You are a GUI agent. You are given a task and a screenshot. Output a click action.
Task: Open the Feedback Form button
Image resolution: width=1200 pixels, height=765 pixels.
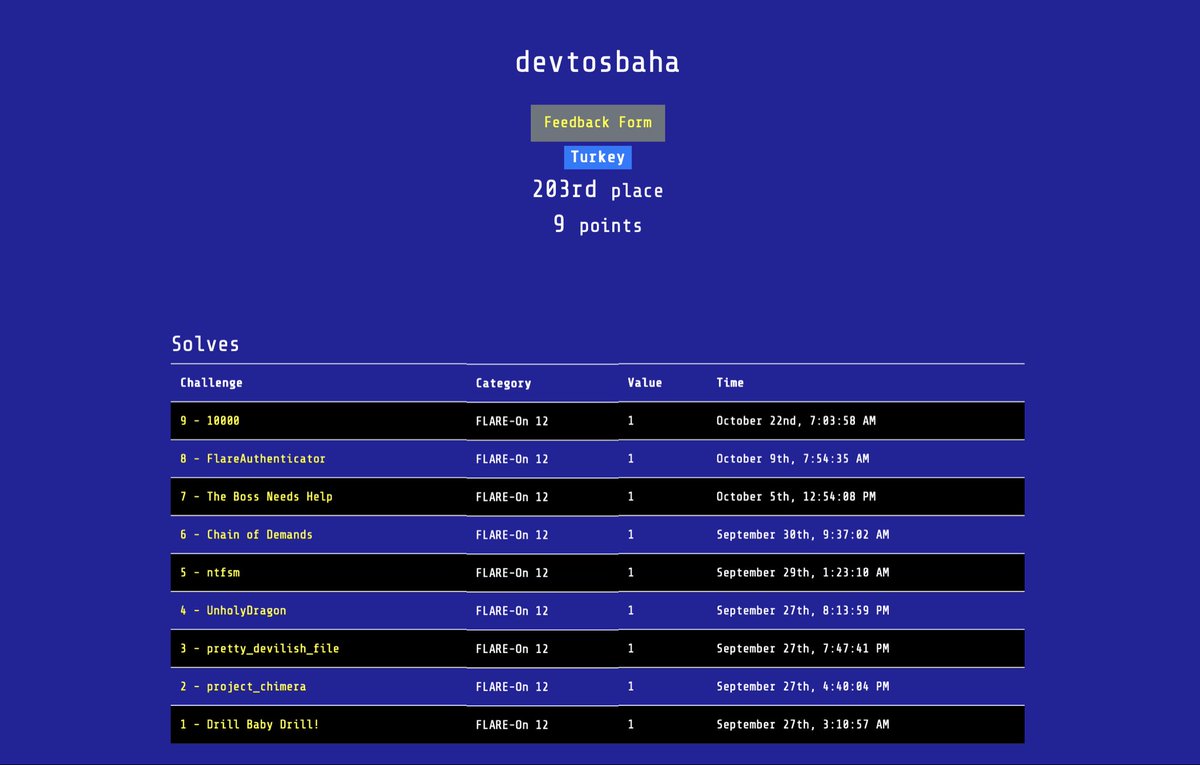[x=597, y=123]
